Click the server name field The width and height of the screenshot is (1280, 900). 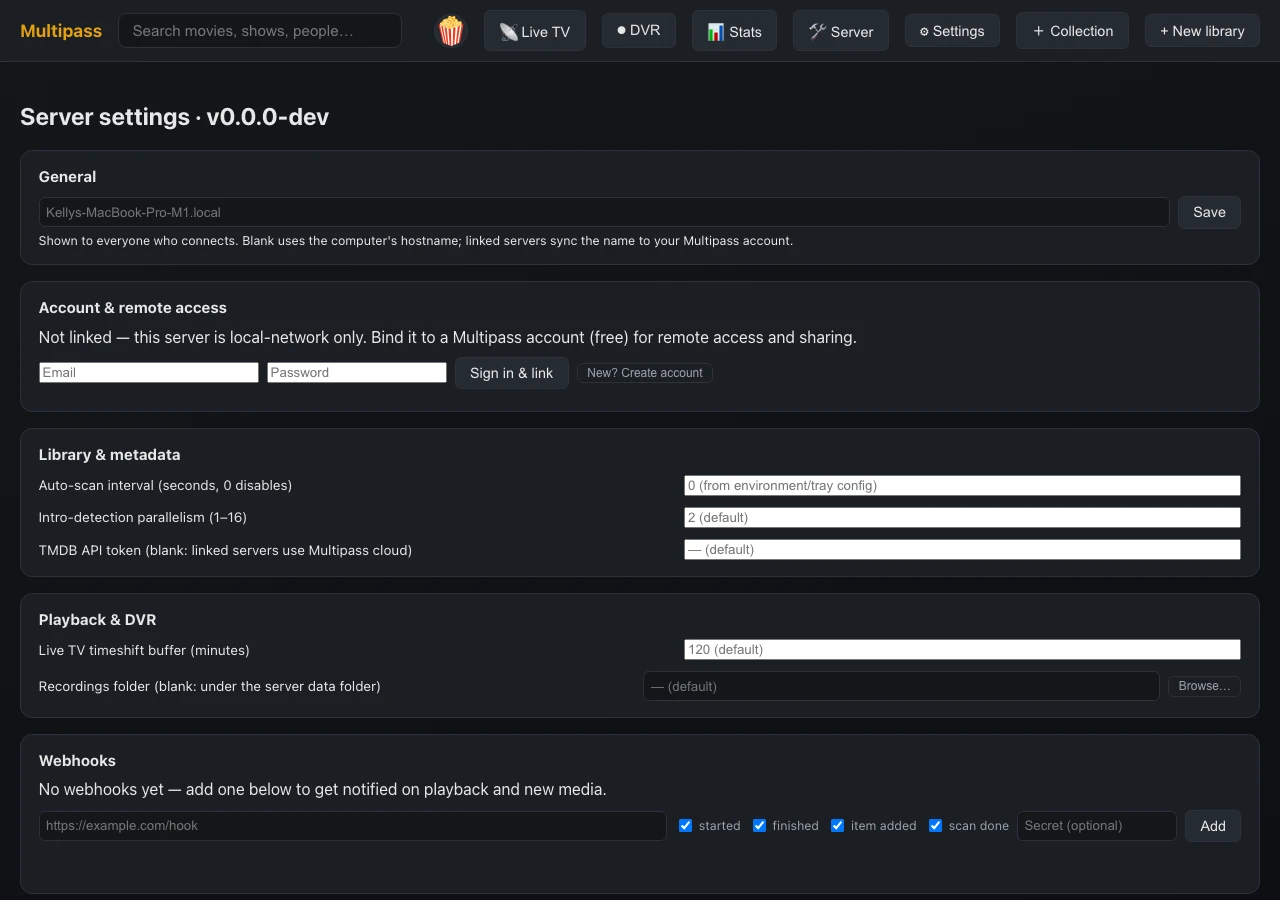pyautogui.click(x=604, y=212)
